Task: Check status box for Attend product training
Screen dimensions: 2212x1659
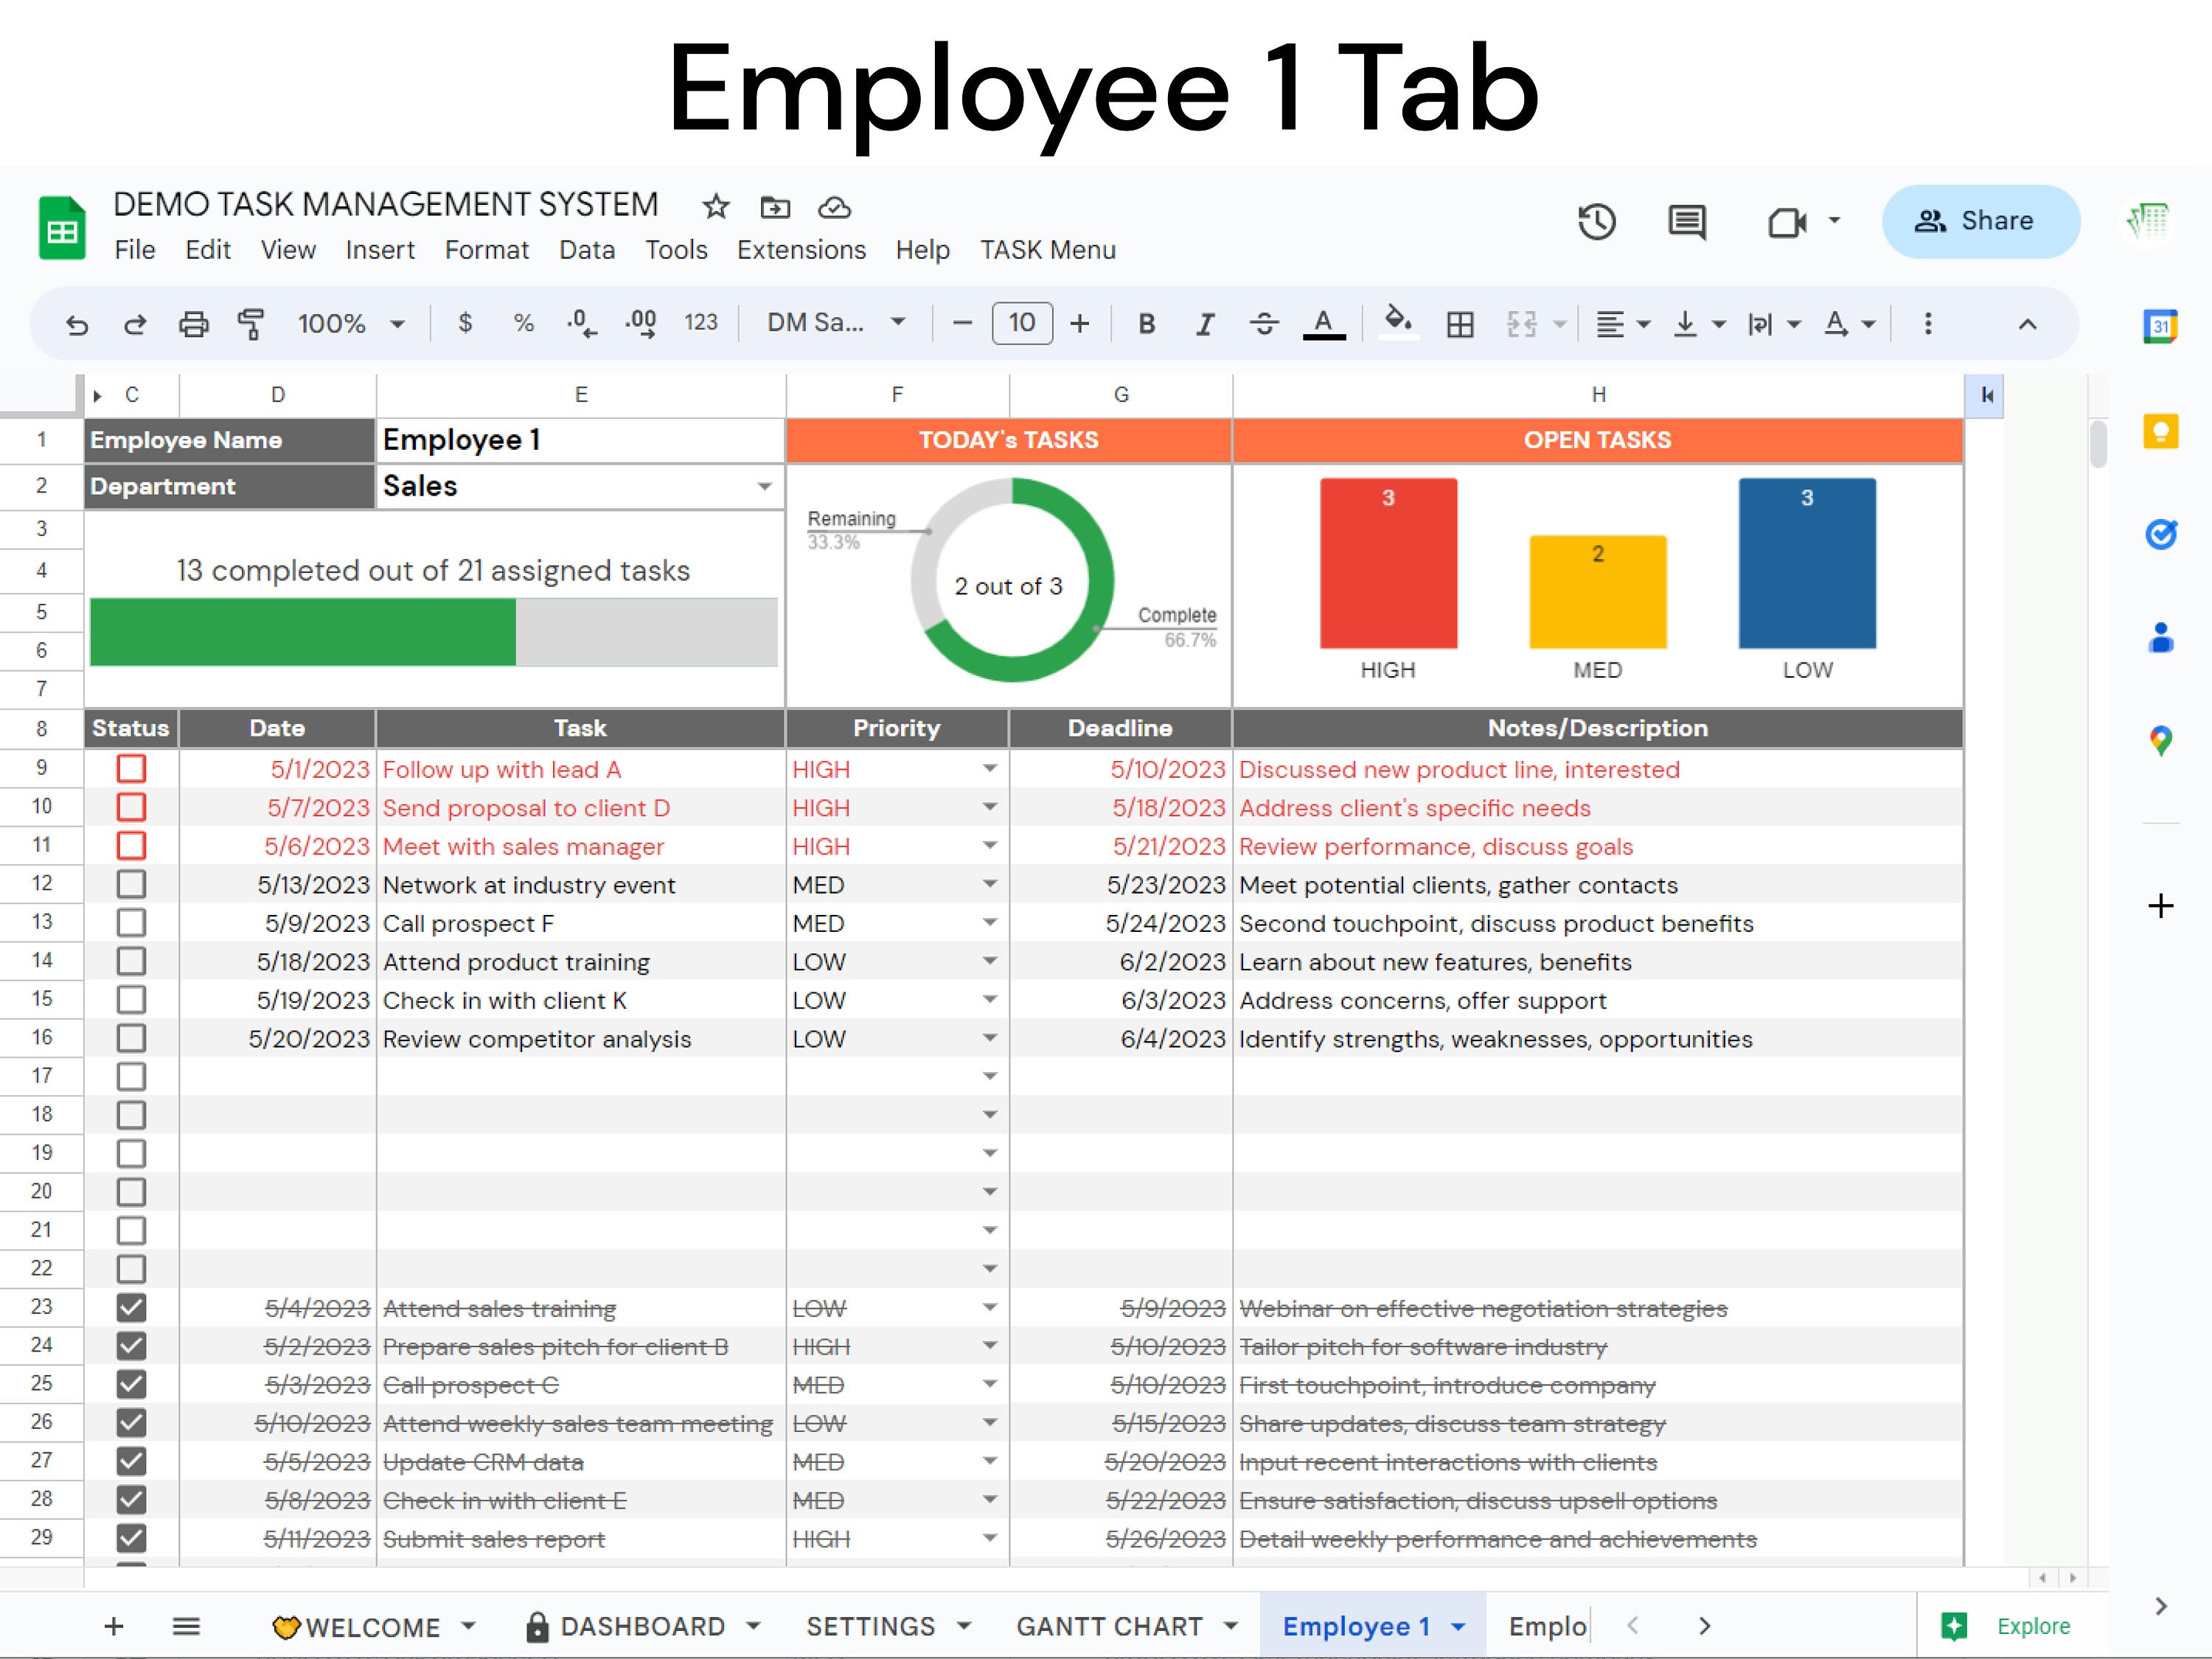Action: [131, 961]
